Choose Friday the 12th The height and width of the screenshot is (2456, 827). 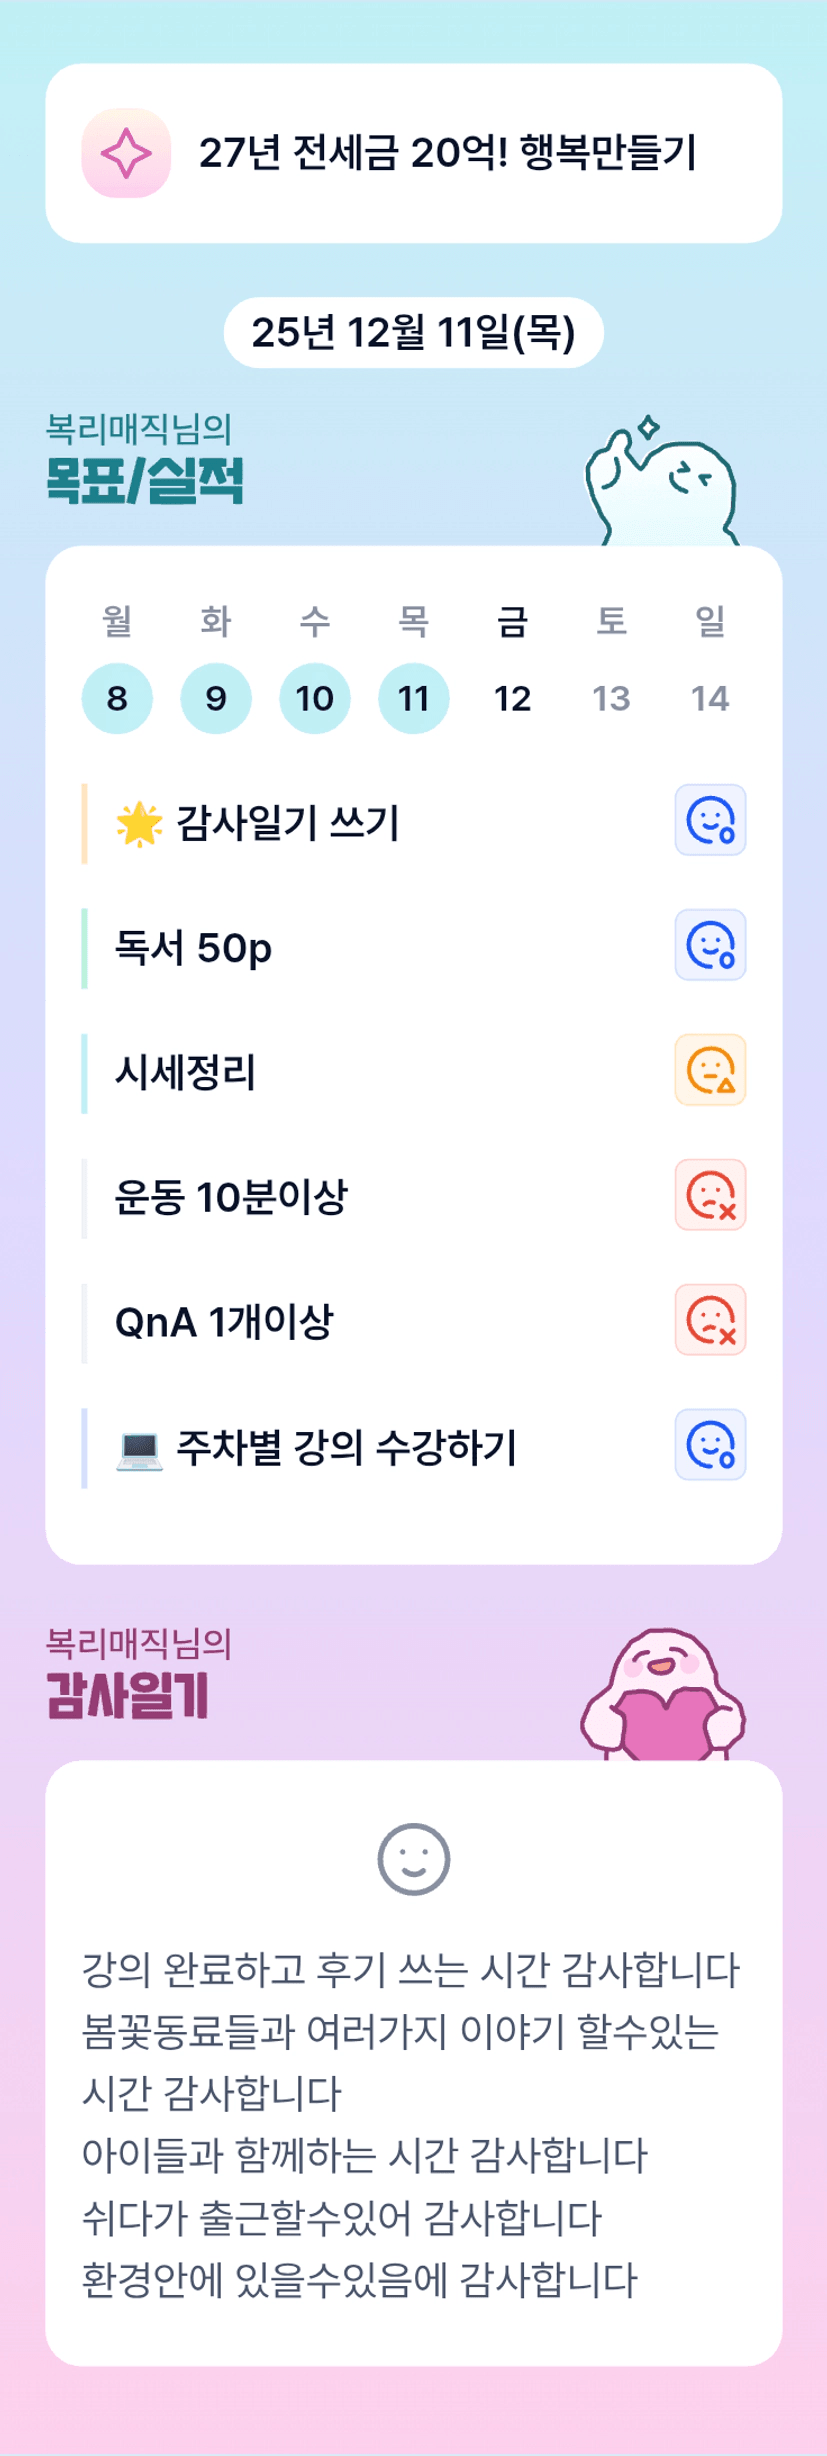click(512, 698)
